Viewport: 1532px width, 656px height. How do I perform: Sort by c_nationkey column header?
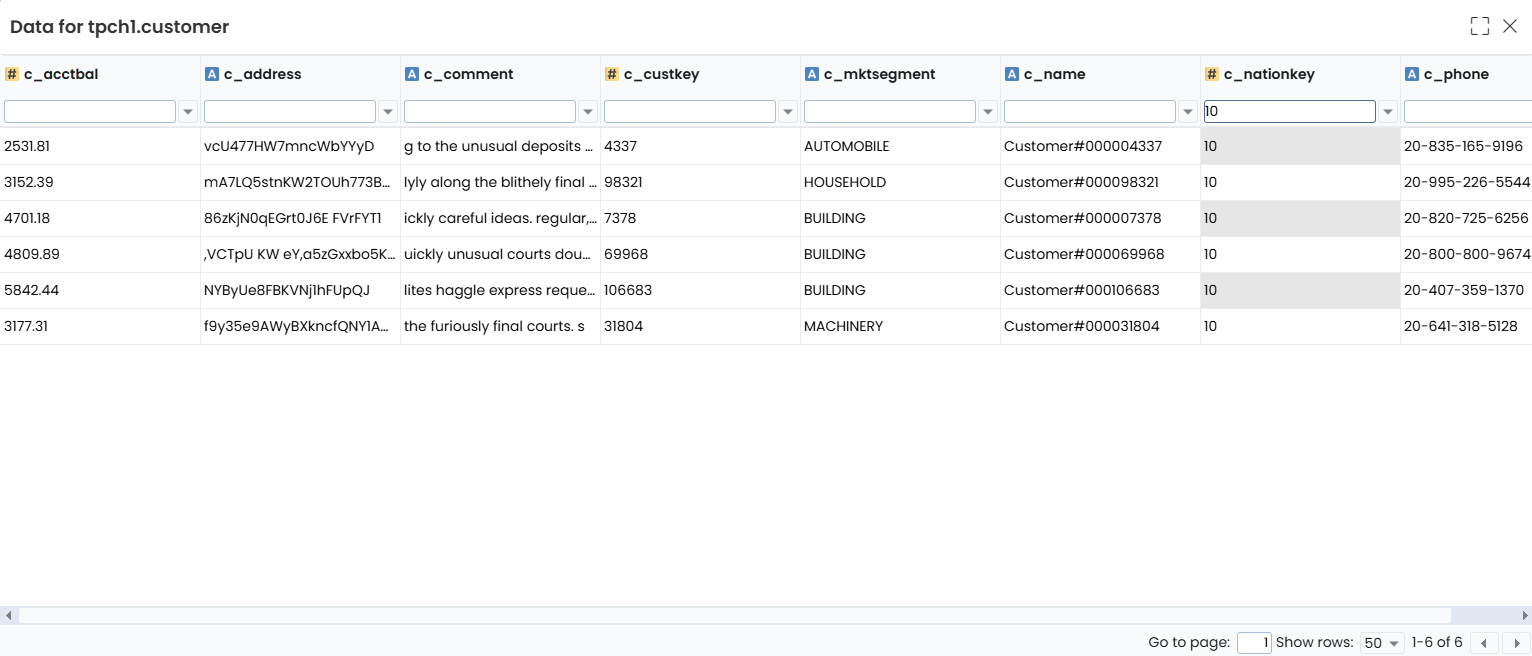pos(1269,74)
